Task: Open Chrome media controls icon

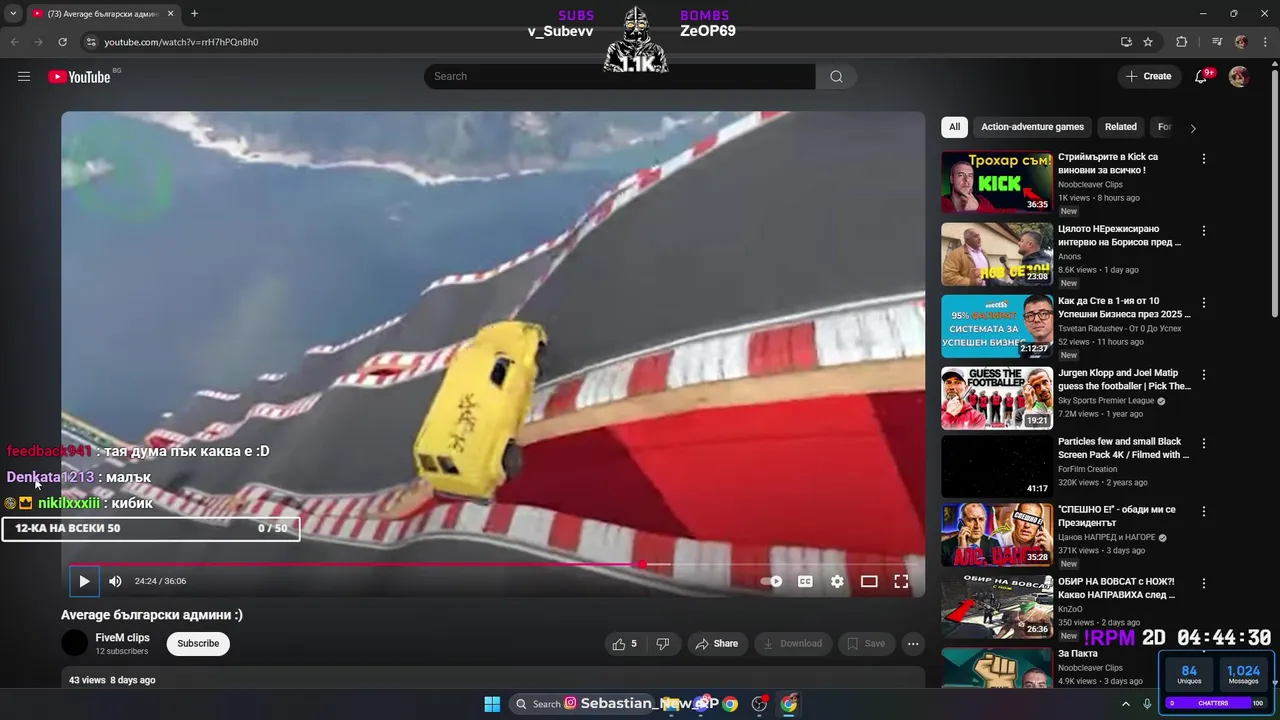Action: (x=1216, y=42)
